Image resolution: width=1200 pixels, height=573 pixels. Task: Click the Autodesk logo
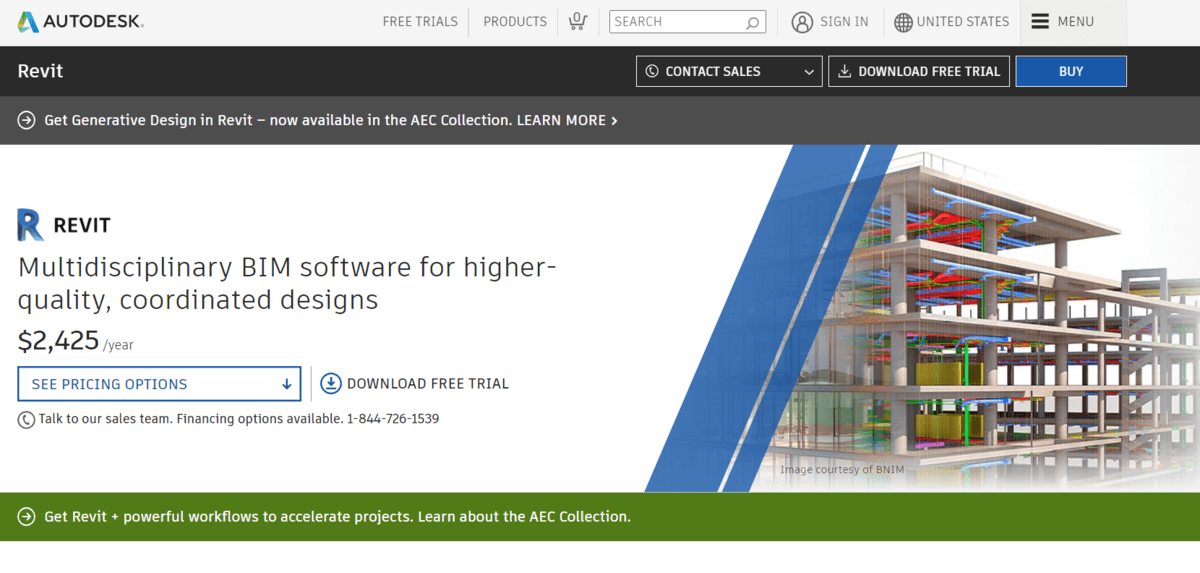coord(80,21)
